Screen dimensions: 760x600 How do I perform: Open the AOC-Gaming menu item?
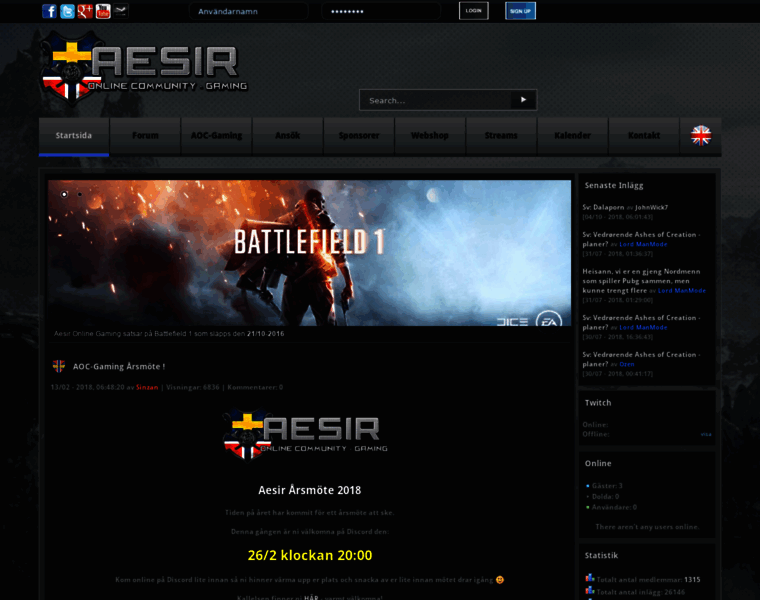(x=217, y=136)
